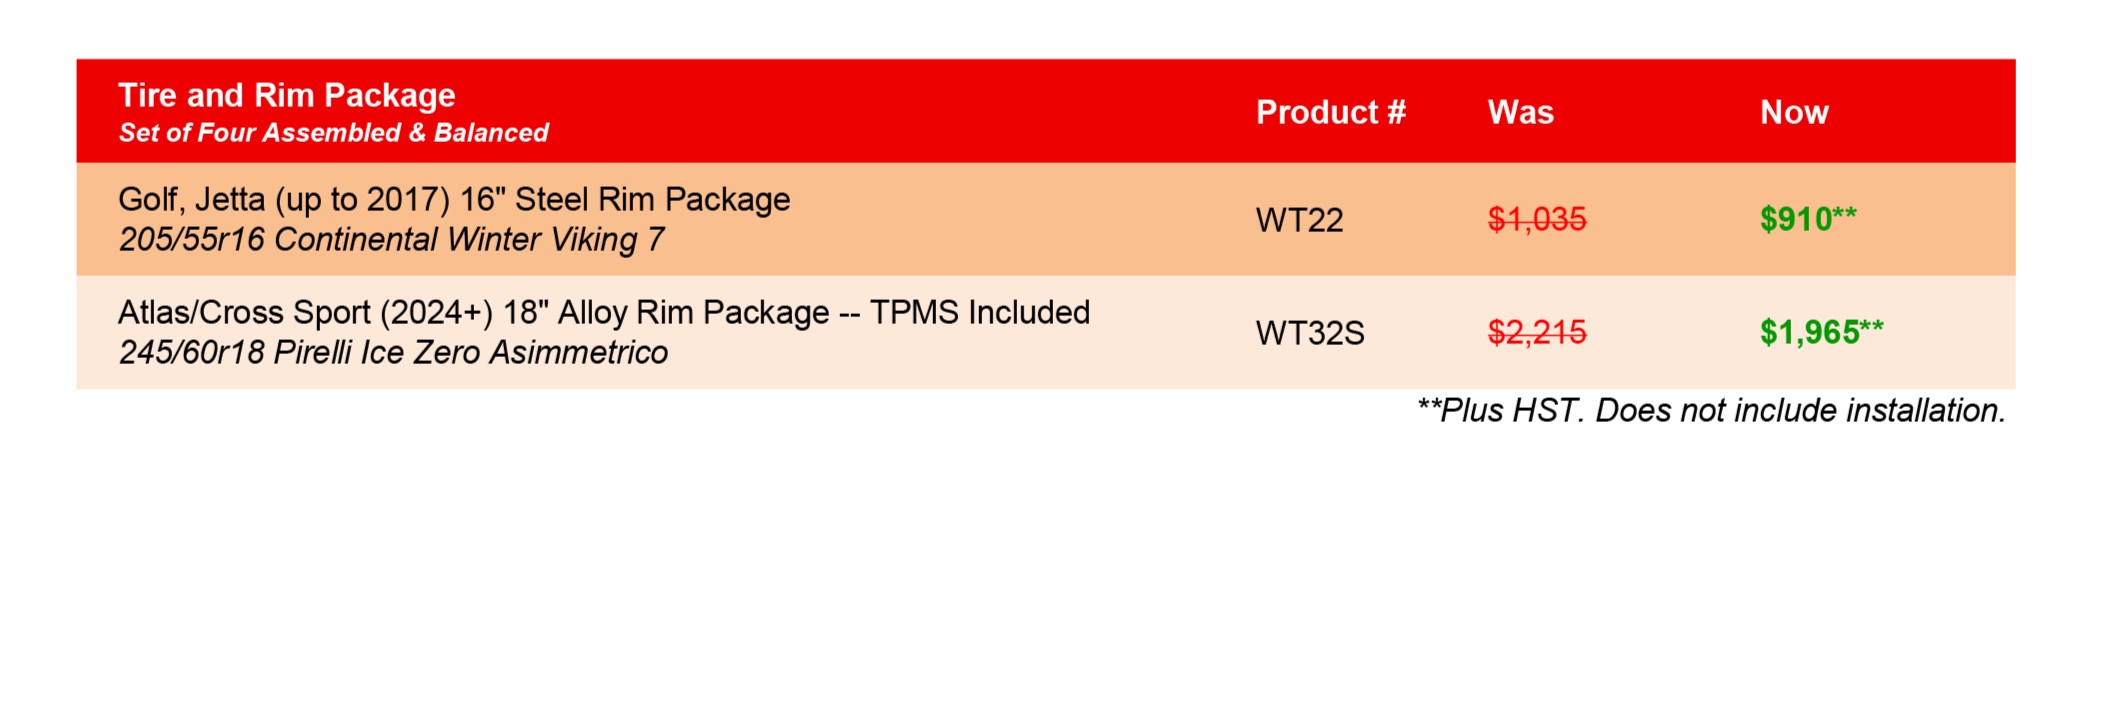Click the struck-through $2,215 price

click(1536, 332)
